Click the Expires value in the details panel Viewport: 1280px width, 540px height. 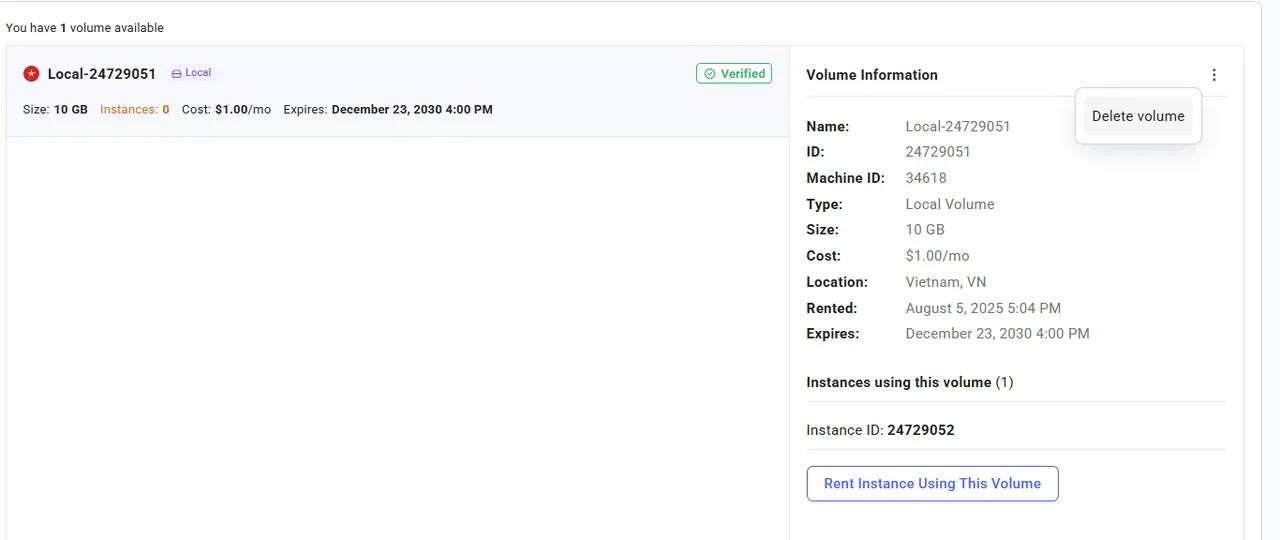[998, 334]
